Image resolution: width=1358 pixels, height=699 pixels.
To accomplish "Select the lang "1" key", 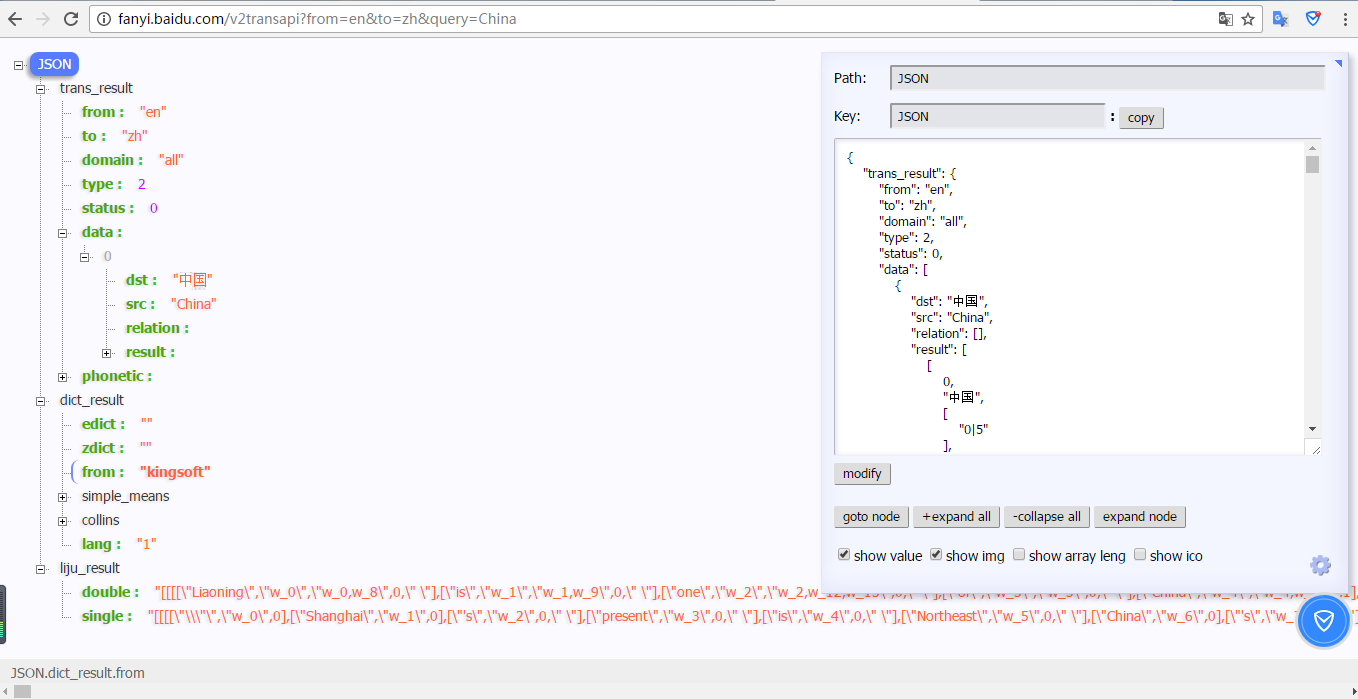I will click(x=101, y=544).
